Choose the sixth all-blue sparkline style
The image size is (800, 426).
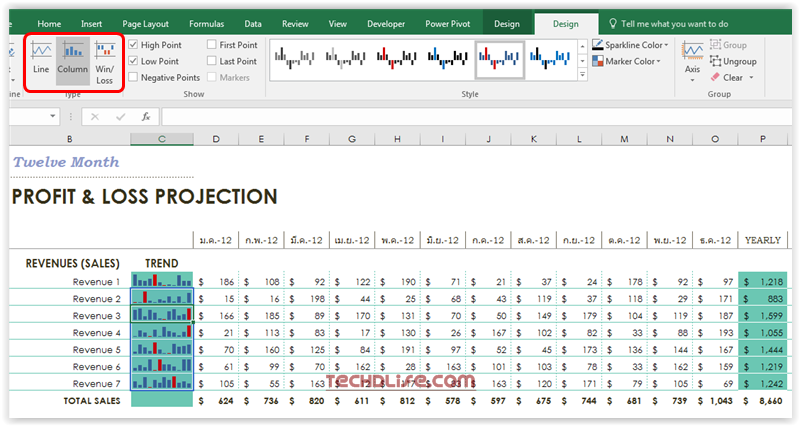pos(550,58)
